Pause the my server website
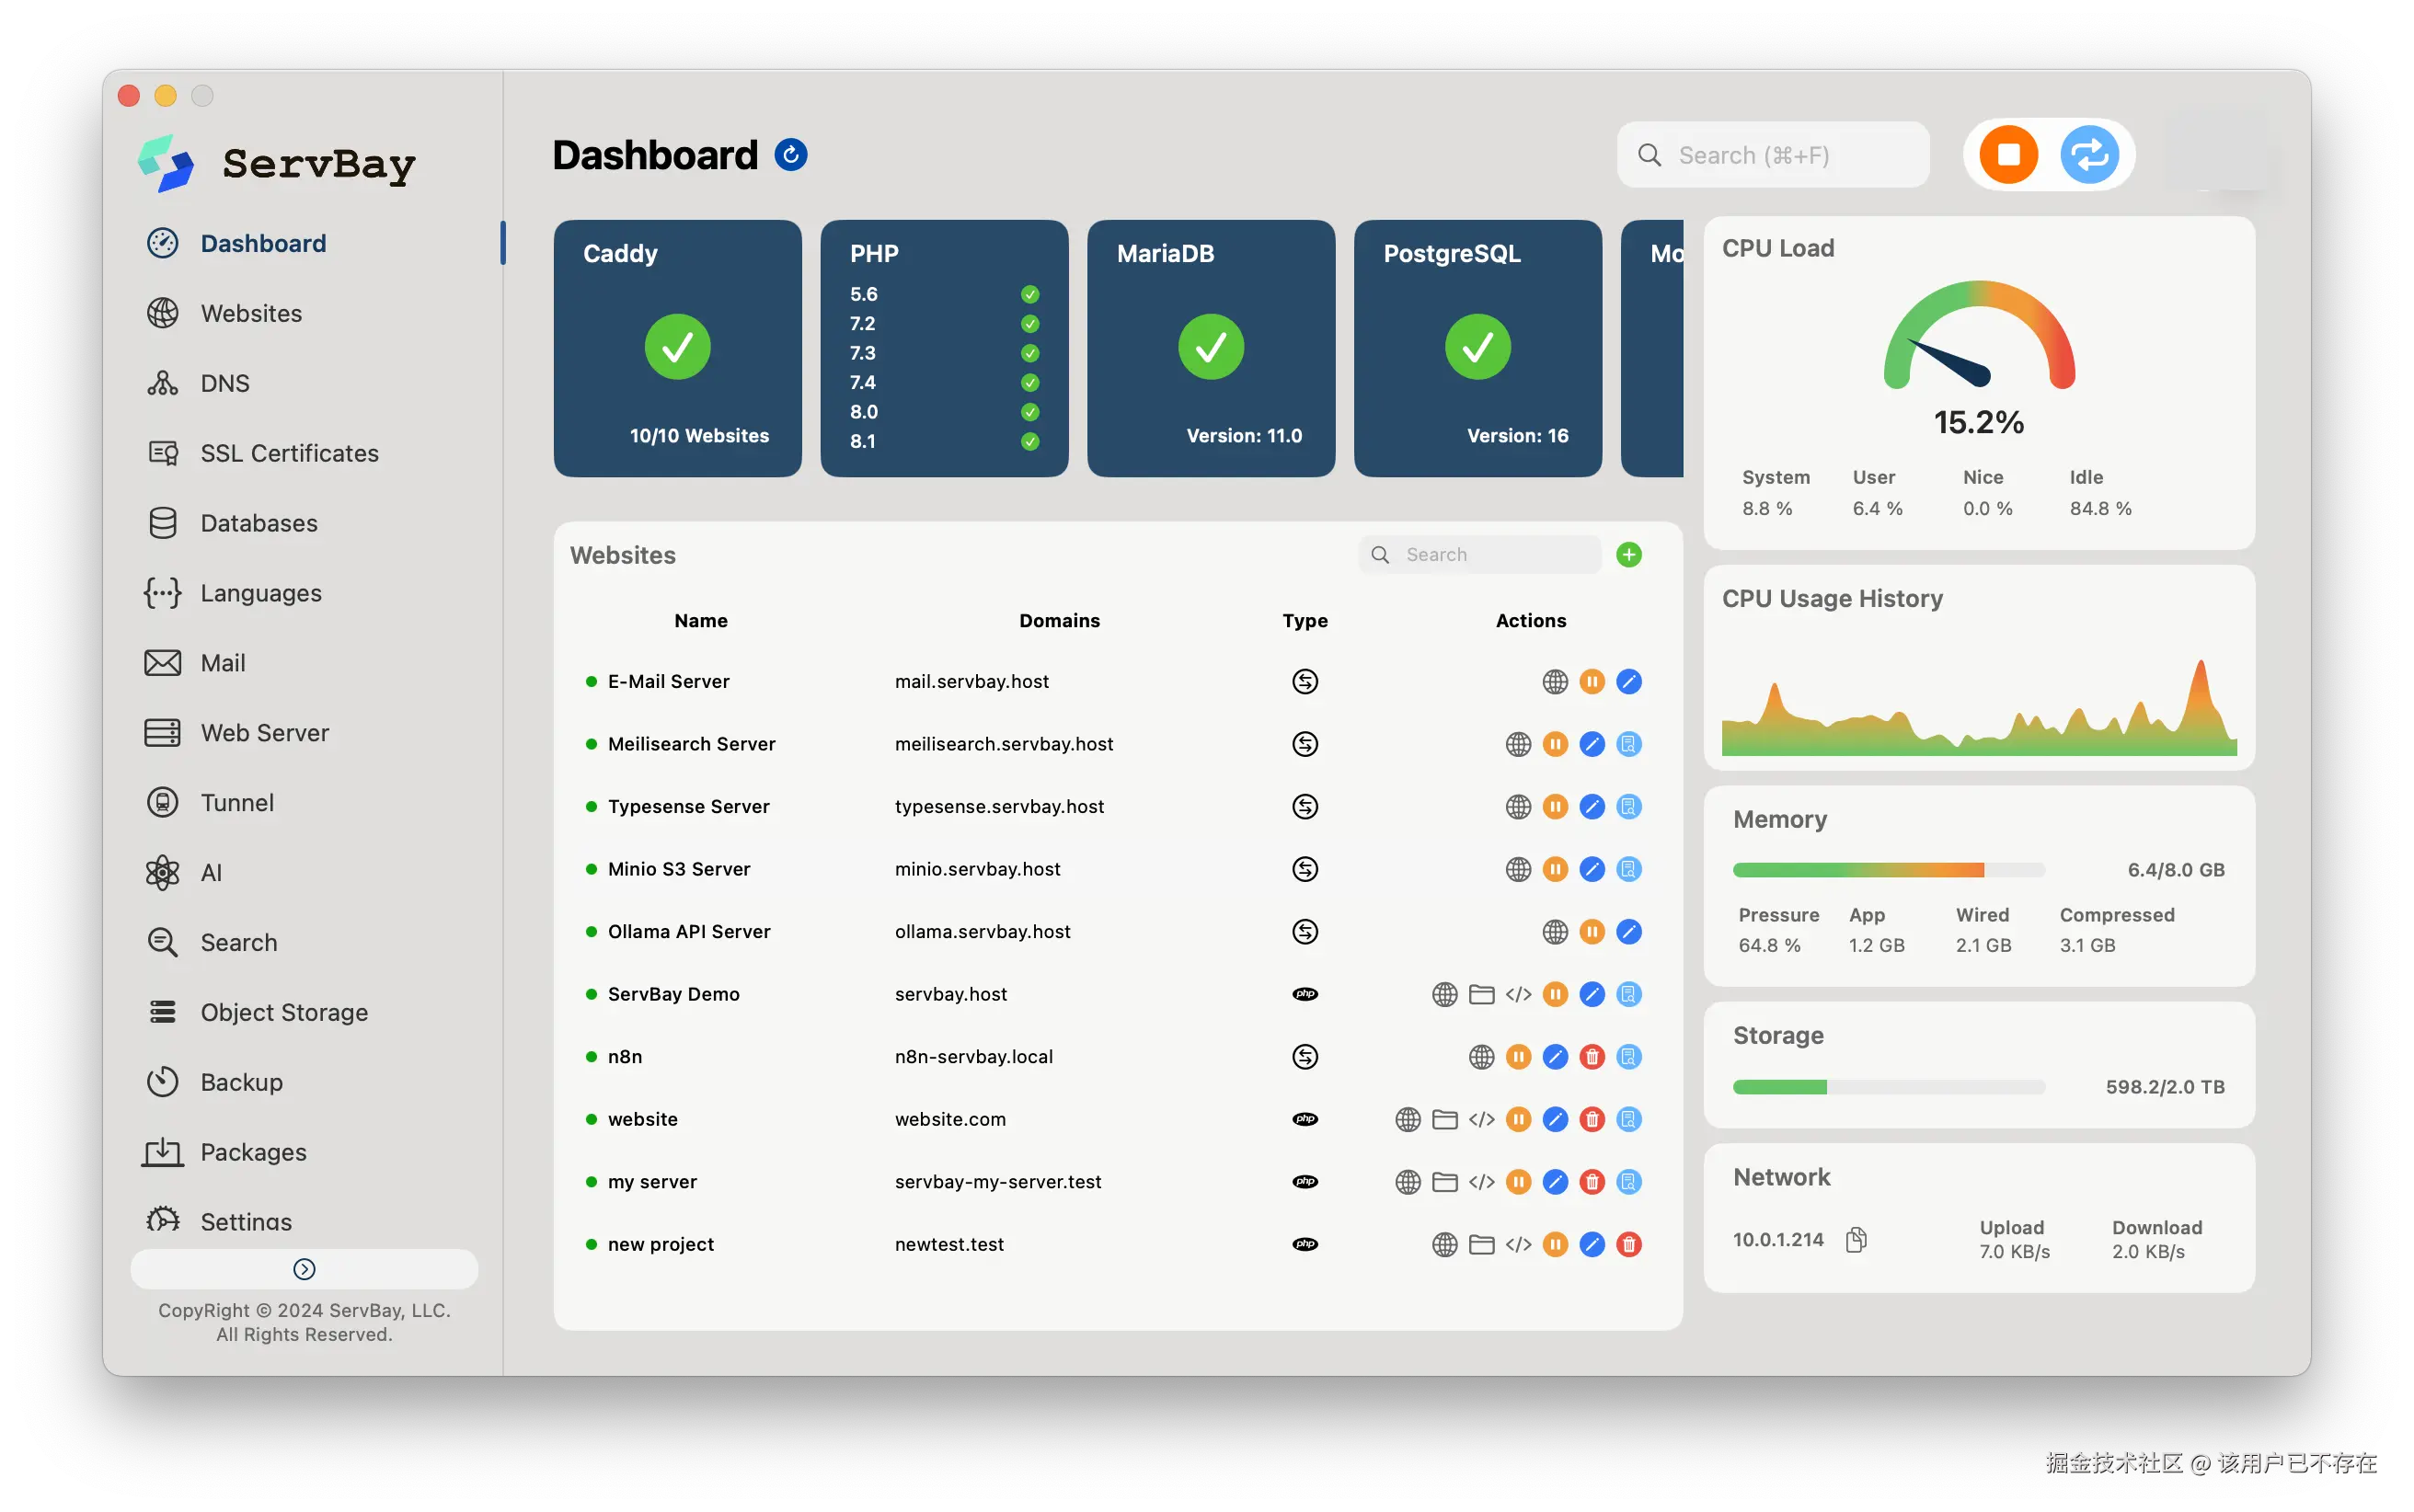Viewport: 2414px width, 1512px height. coord(1518,1182)
